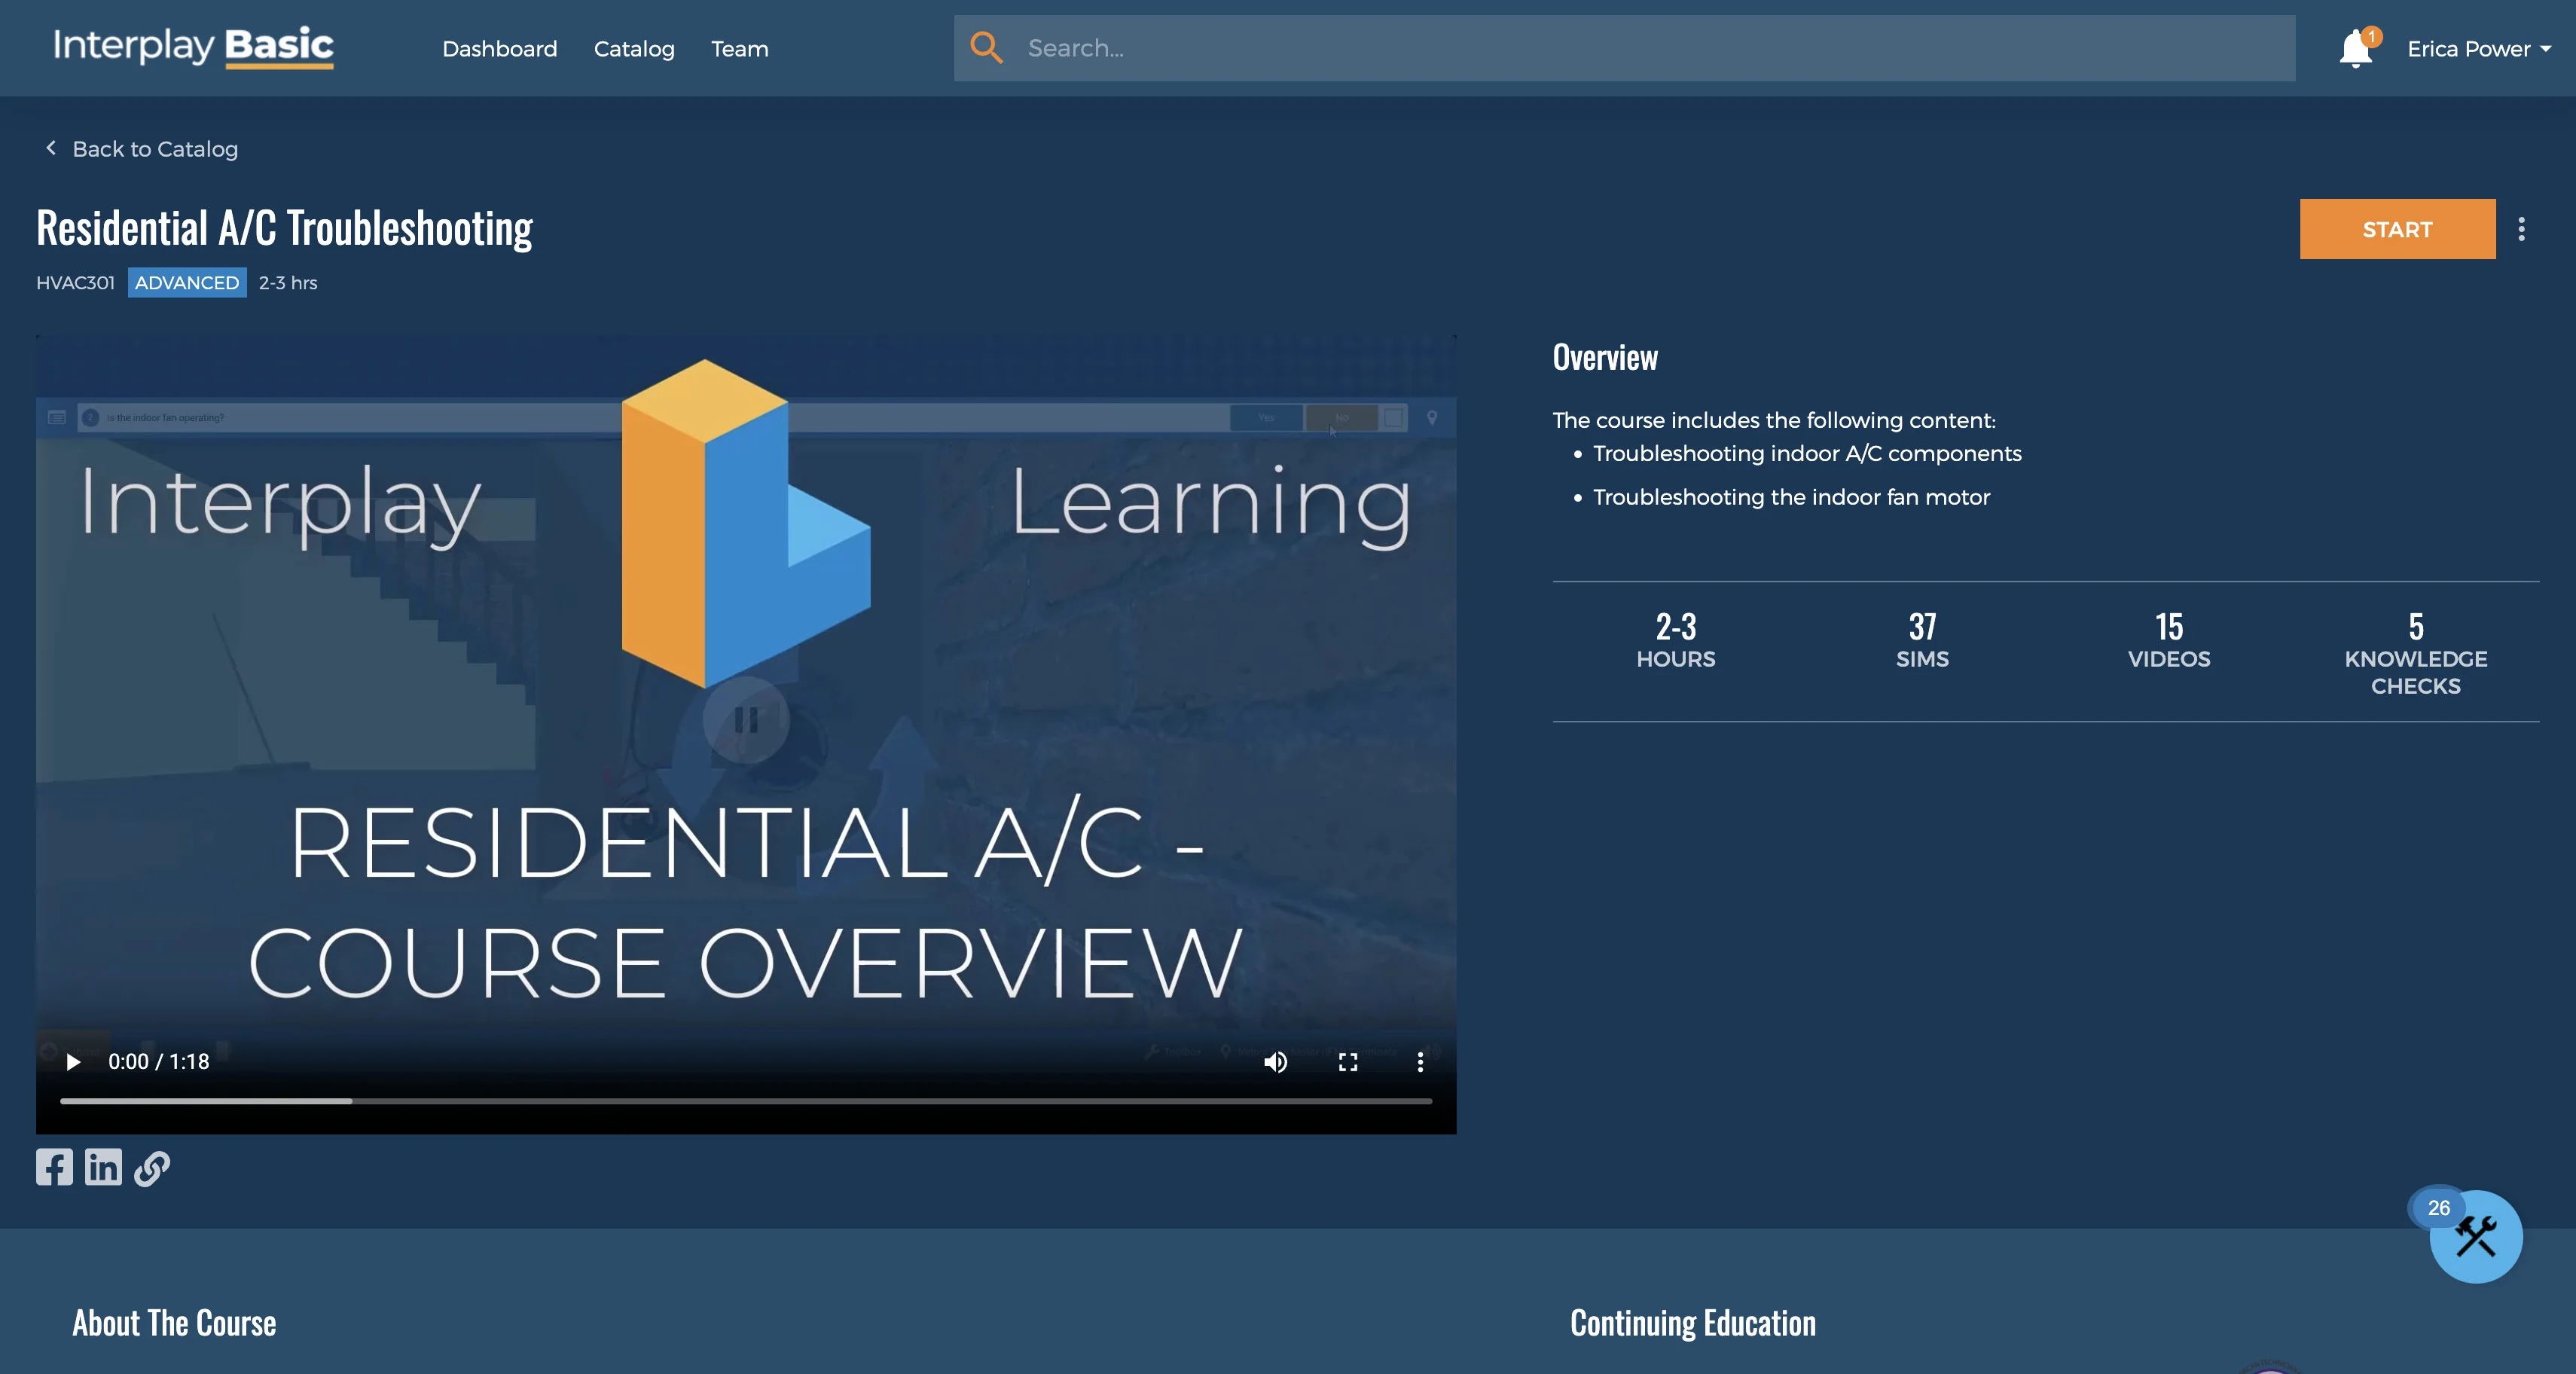Click the ADVANCED level badge
This screenshot has width=2576, height=1374.
[187, 282]
